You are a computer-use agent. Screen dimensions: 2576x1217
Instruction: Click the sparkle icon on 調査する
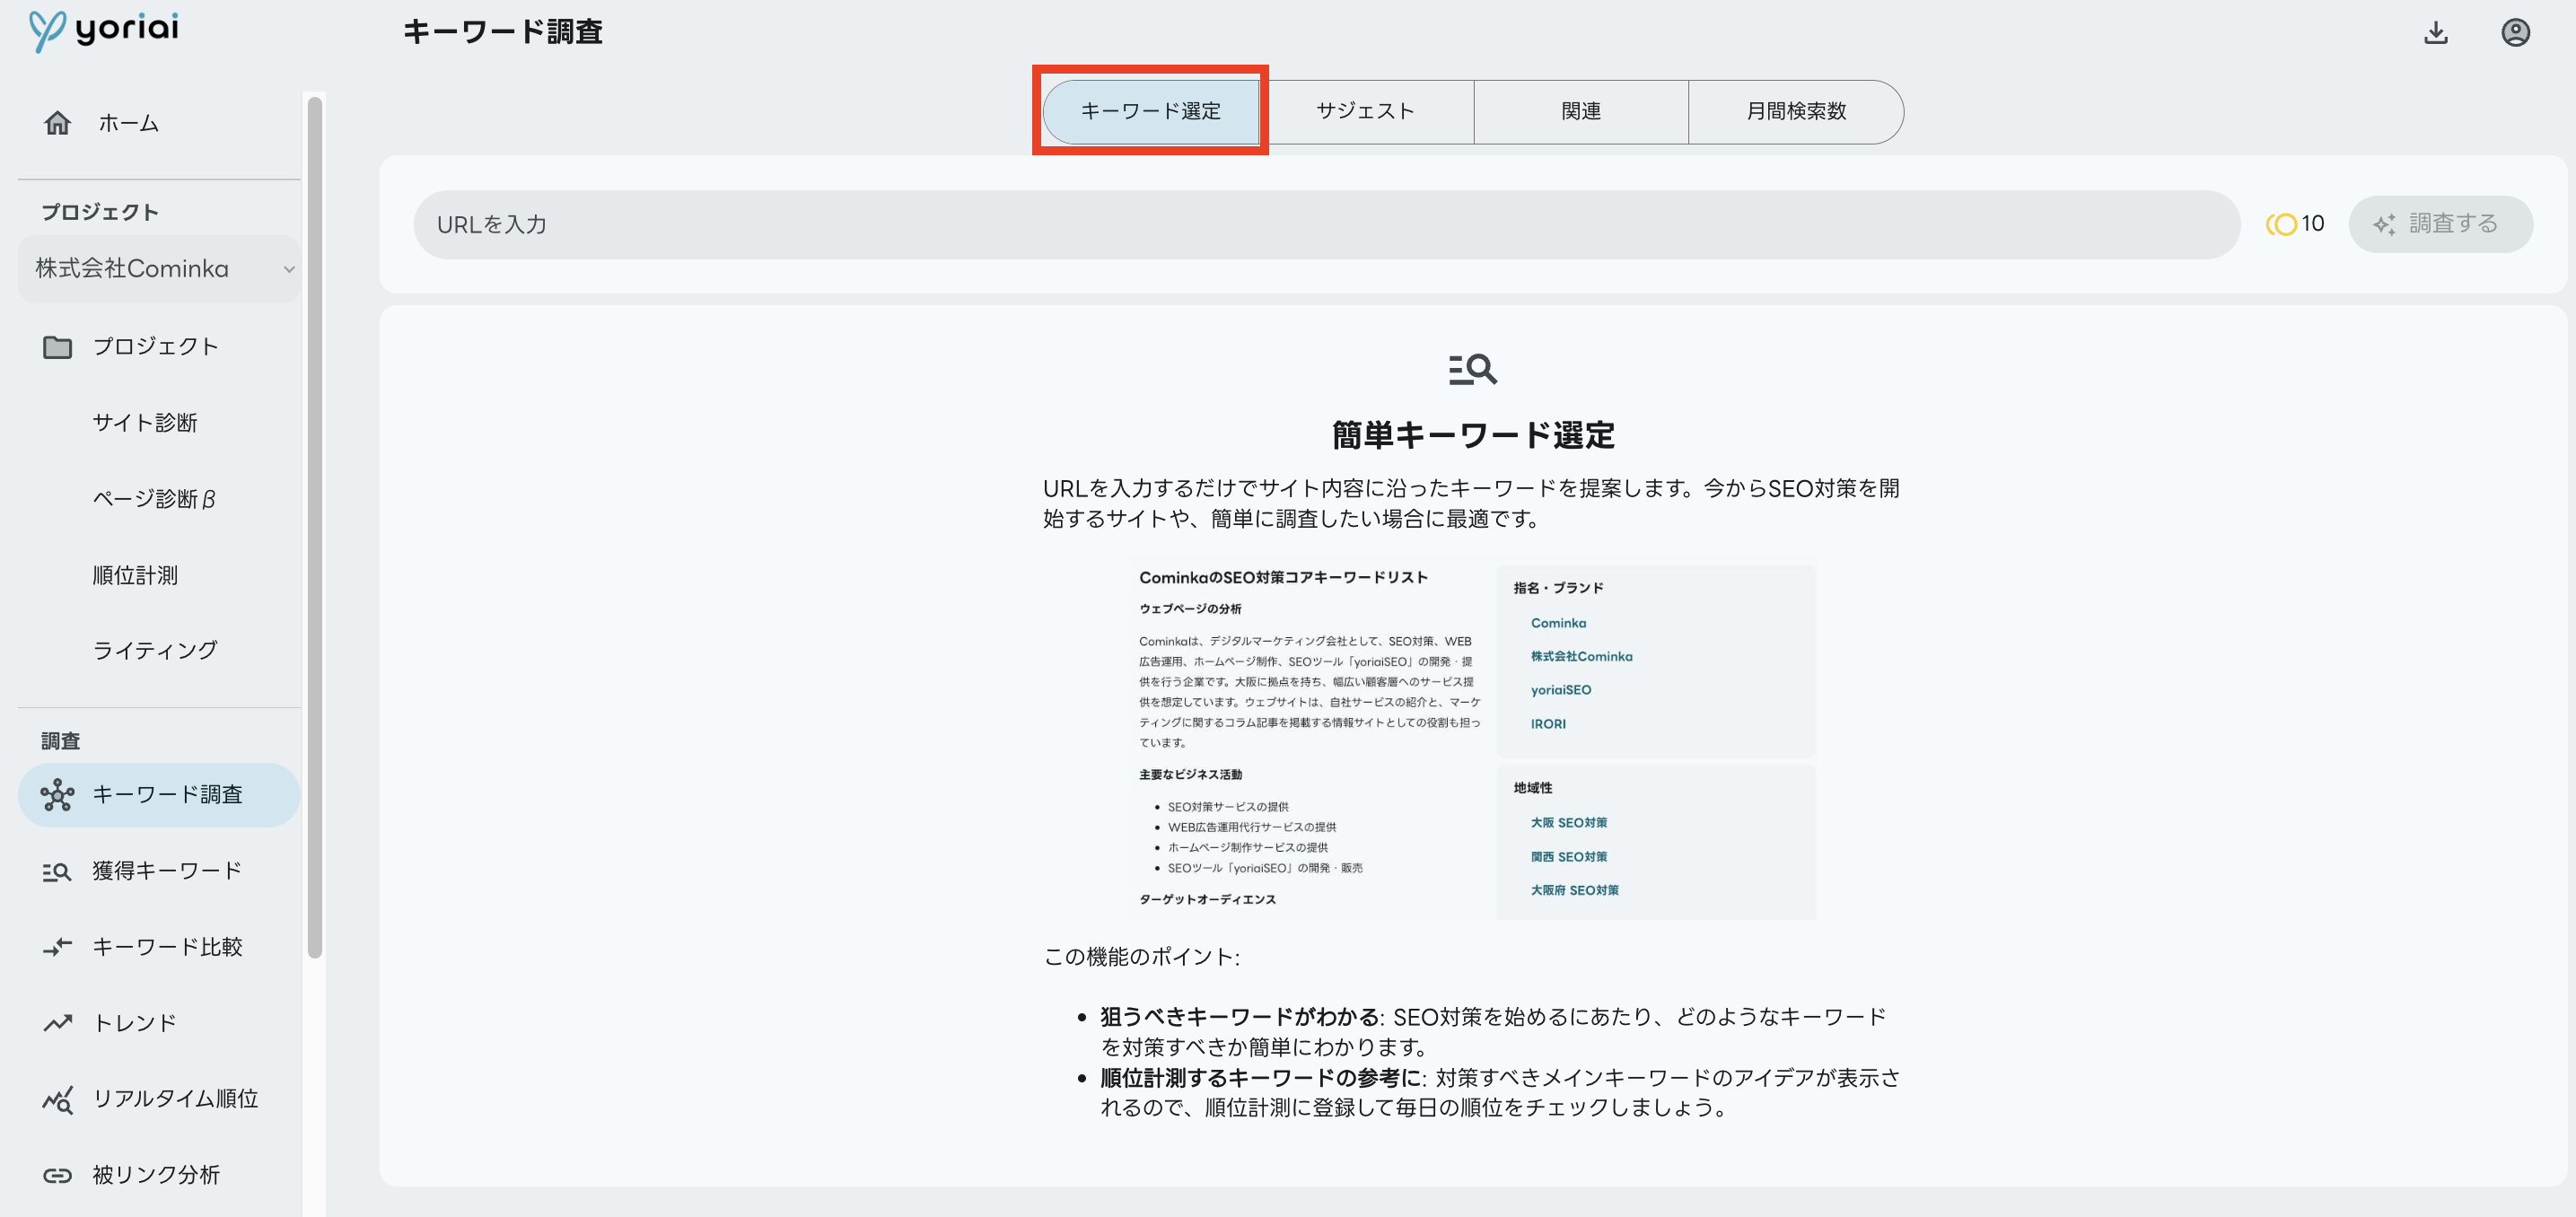[2385, 225]
